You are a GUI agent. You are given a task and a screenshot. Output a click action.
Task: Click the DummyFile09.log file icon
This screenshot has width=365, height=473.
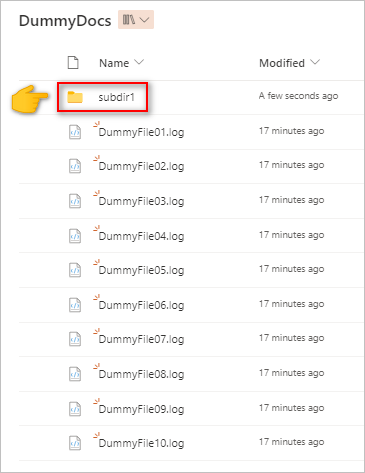[75, 409]
